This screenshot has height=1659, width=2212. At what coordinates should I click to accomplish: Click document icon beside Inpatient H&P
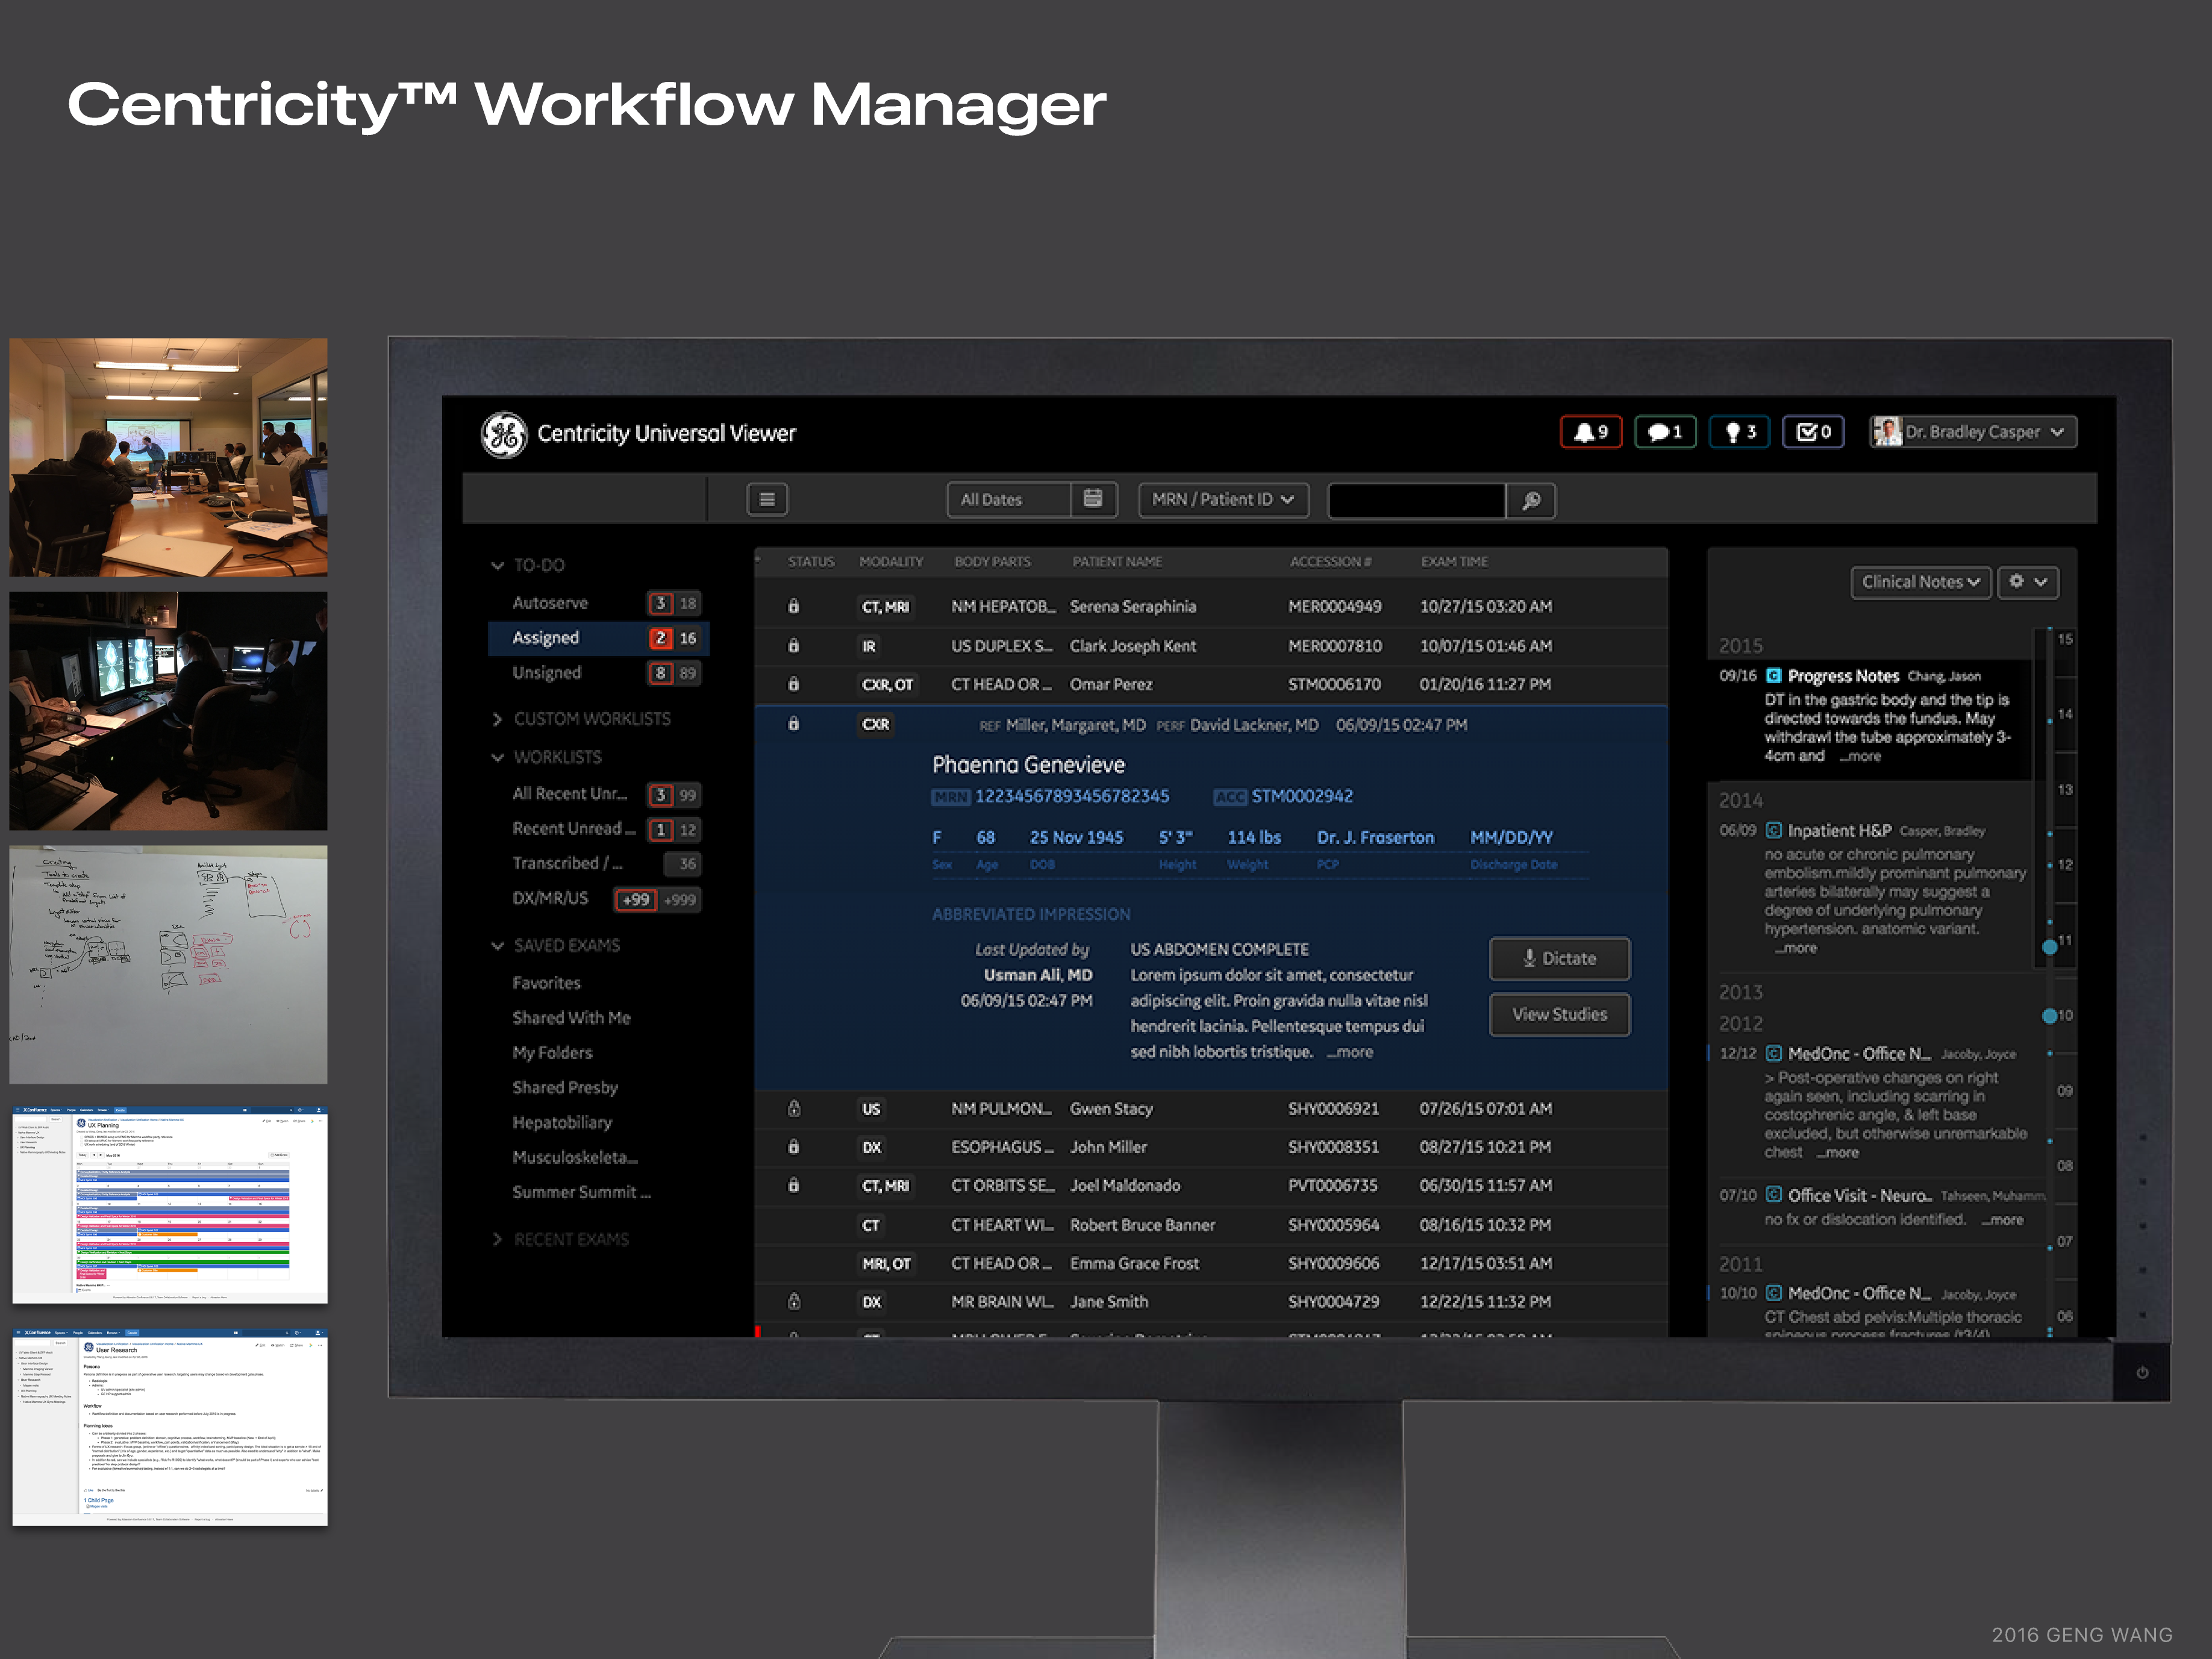pyautogui.click(x=1774, y=830)
